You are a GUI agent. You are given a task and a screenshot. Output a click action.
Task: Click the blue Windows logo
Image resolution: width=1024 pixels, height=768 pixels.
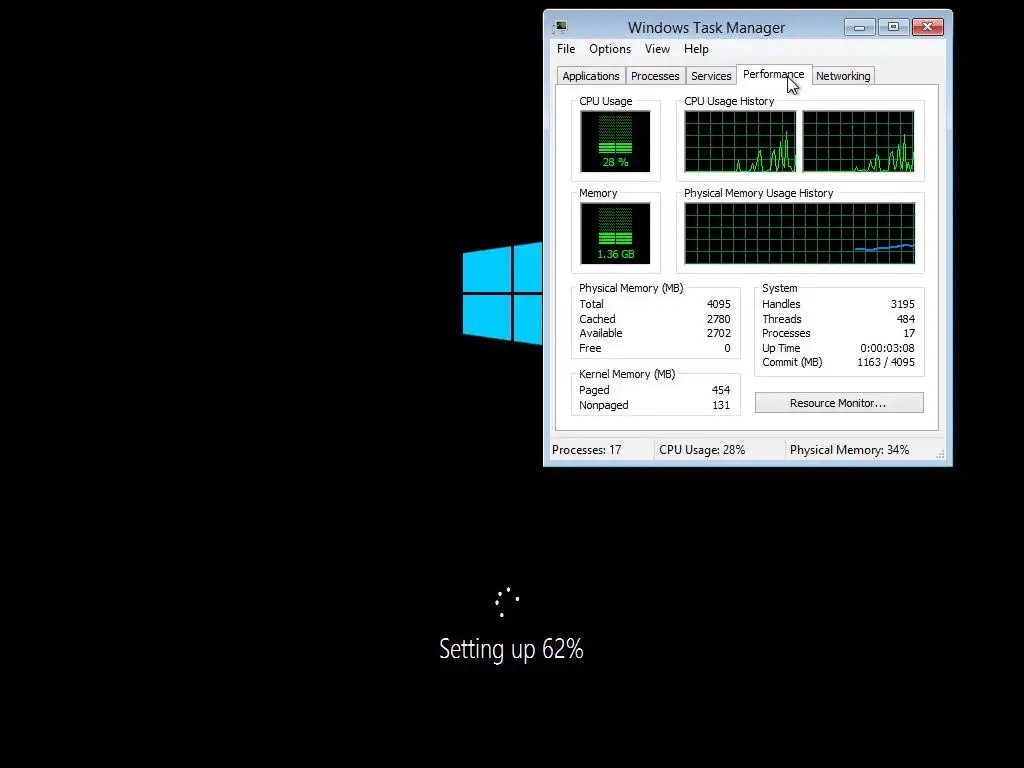coord(502,293)
